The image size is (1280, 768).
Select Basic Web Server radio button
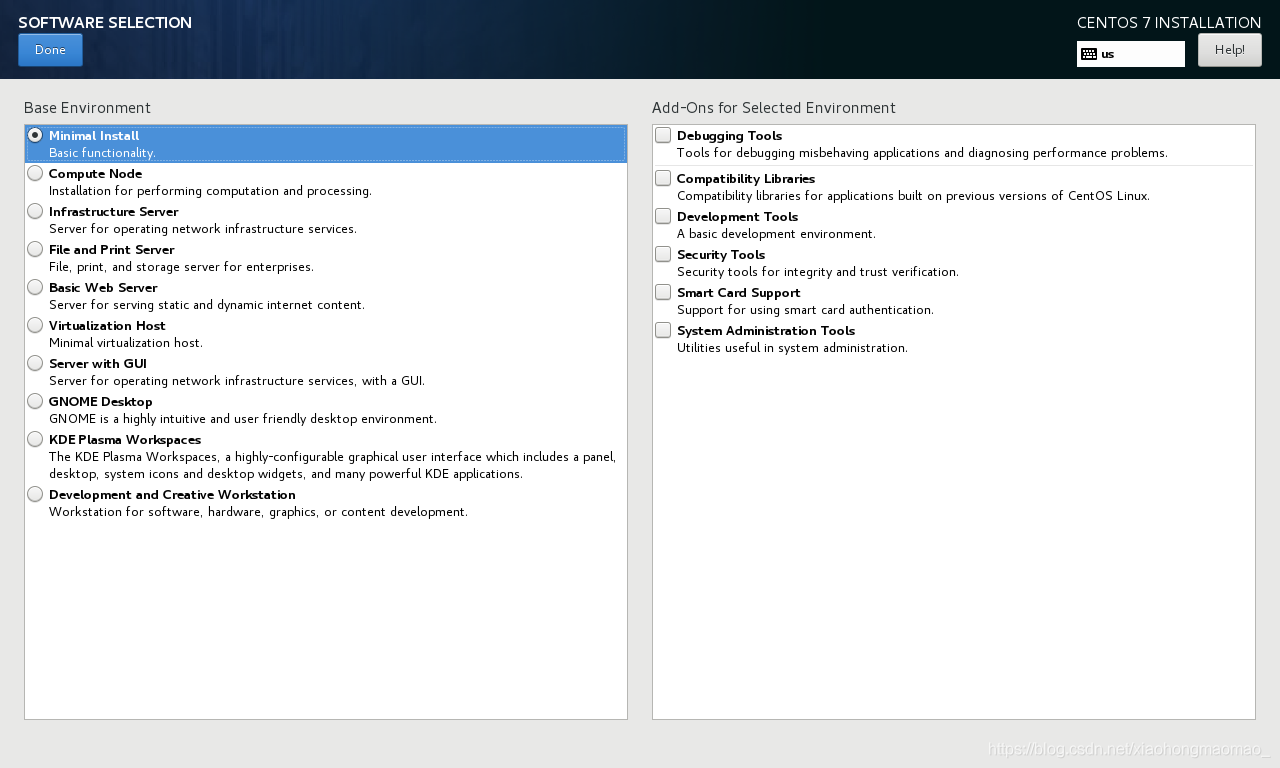pos(35,287)
